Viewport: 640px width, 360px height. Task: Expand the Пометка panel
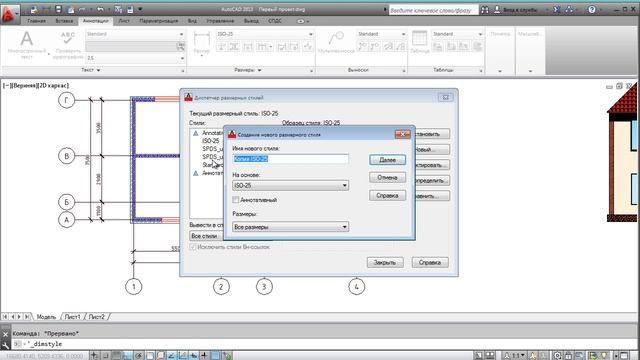[x=500, y=71]
